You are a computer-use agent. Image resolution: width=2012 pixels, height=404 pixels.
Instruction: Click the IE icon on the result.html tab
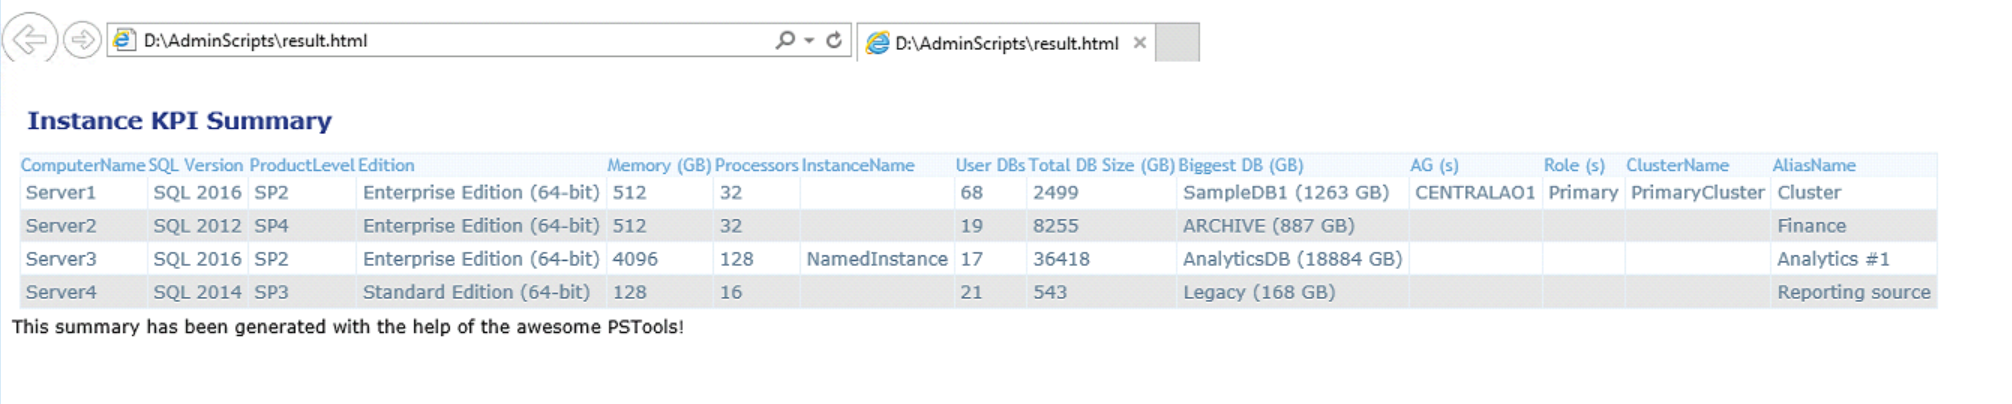coord(877,43)
